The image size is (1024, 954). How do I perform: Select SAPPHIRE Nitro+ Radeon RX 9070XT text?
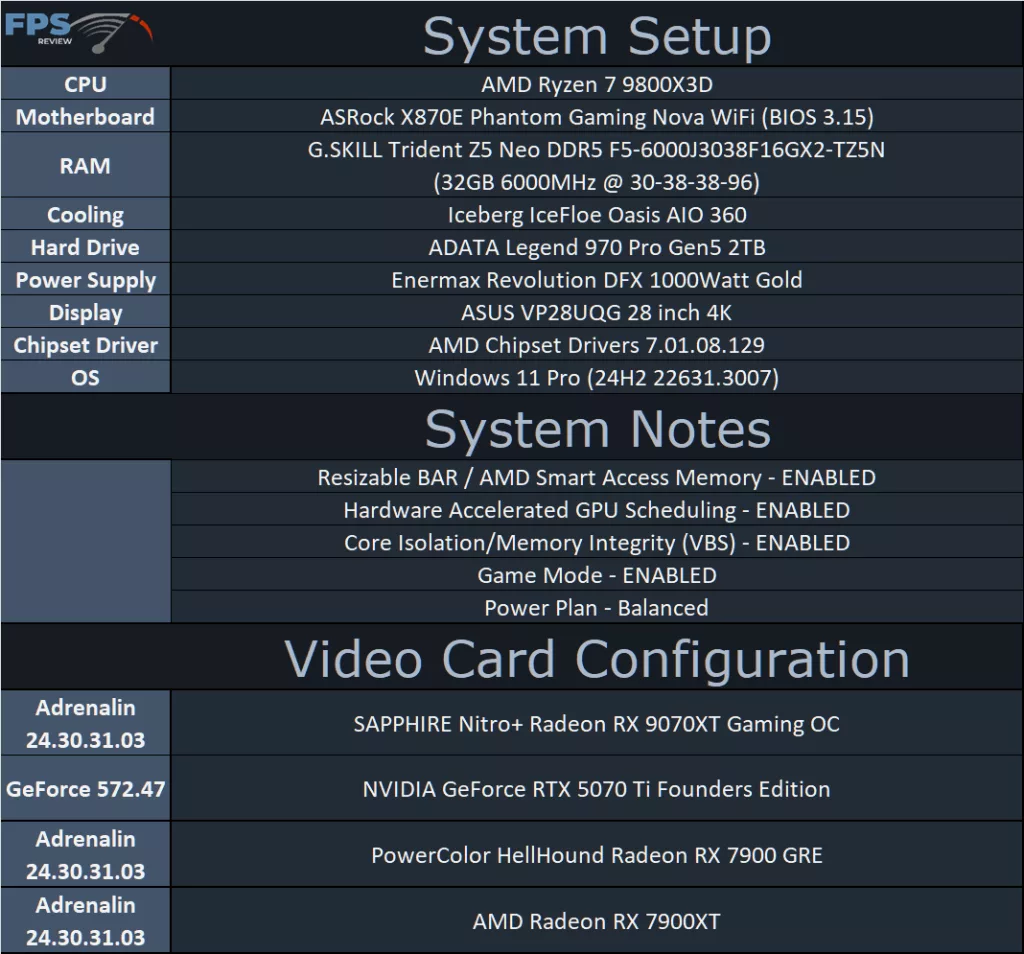(x=597, y=723)
